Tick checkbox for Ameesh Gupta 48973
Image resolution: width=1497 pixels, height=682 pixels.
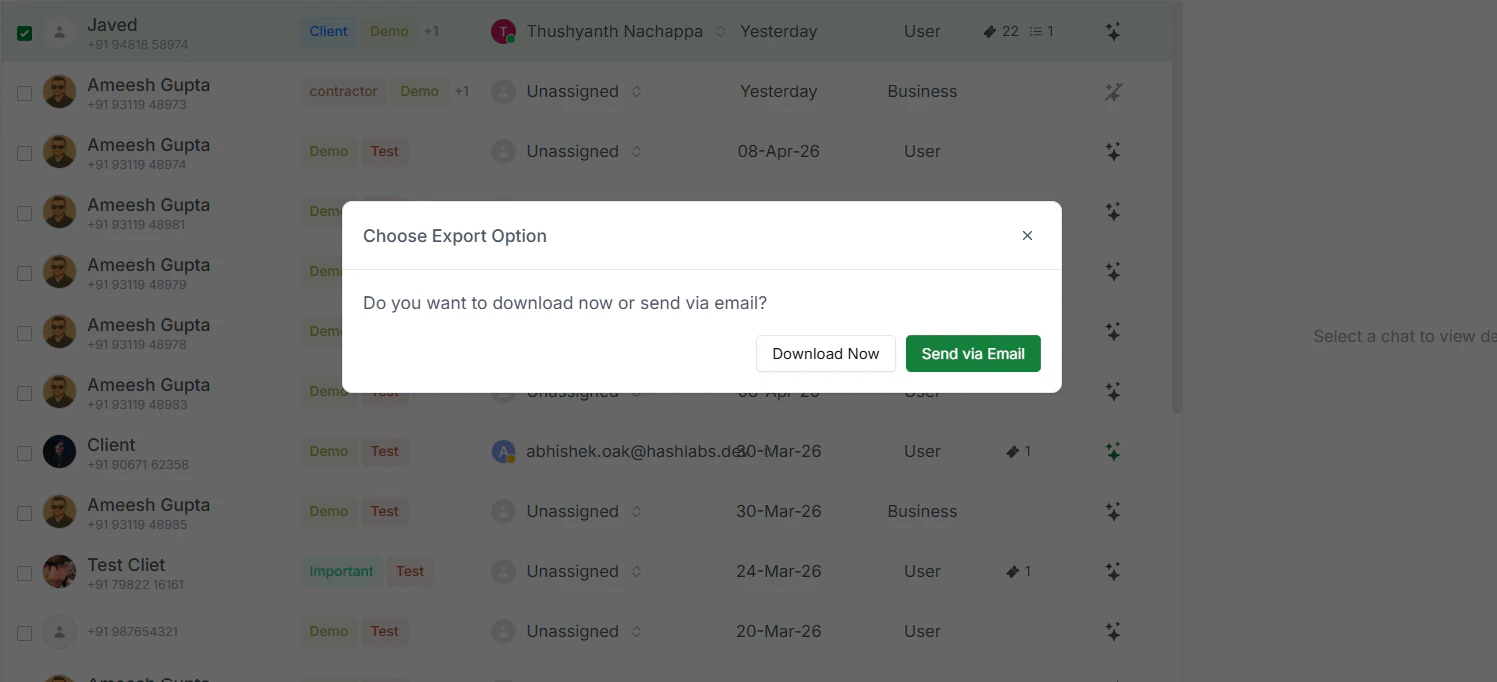25,93
